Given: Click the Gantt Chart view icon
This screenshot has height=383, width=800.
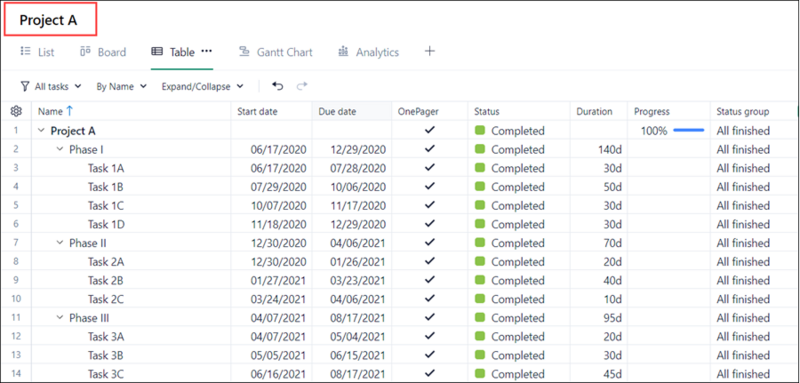Looking at the screenshot, I should (244, 52).
